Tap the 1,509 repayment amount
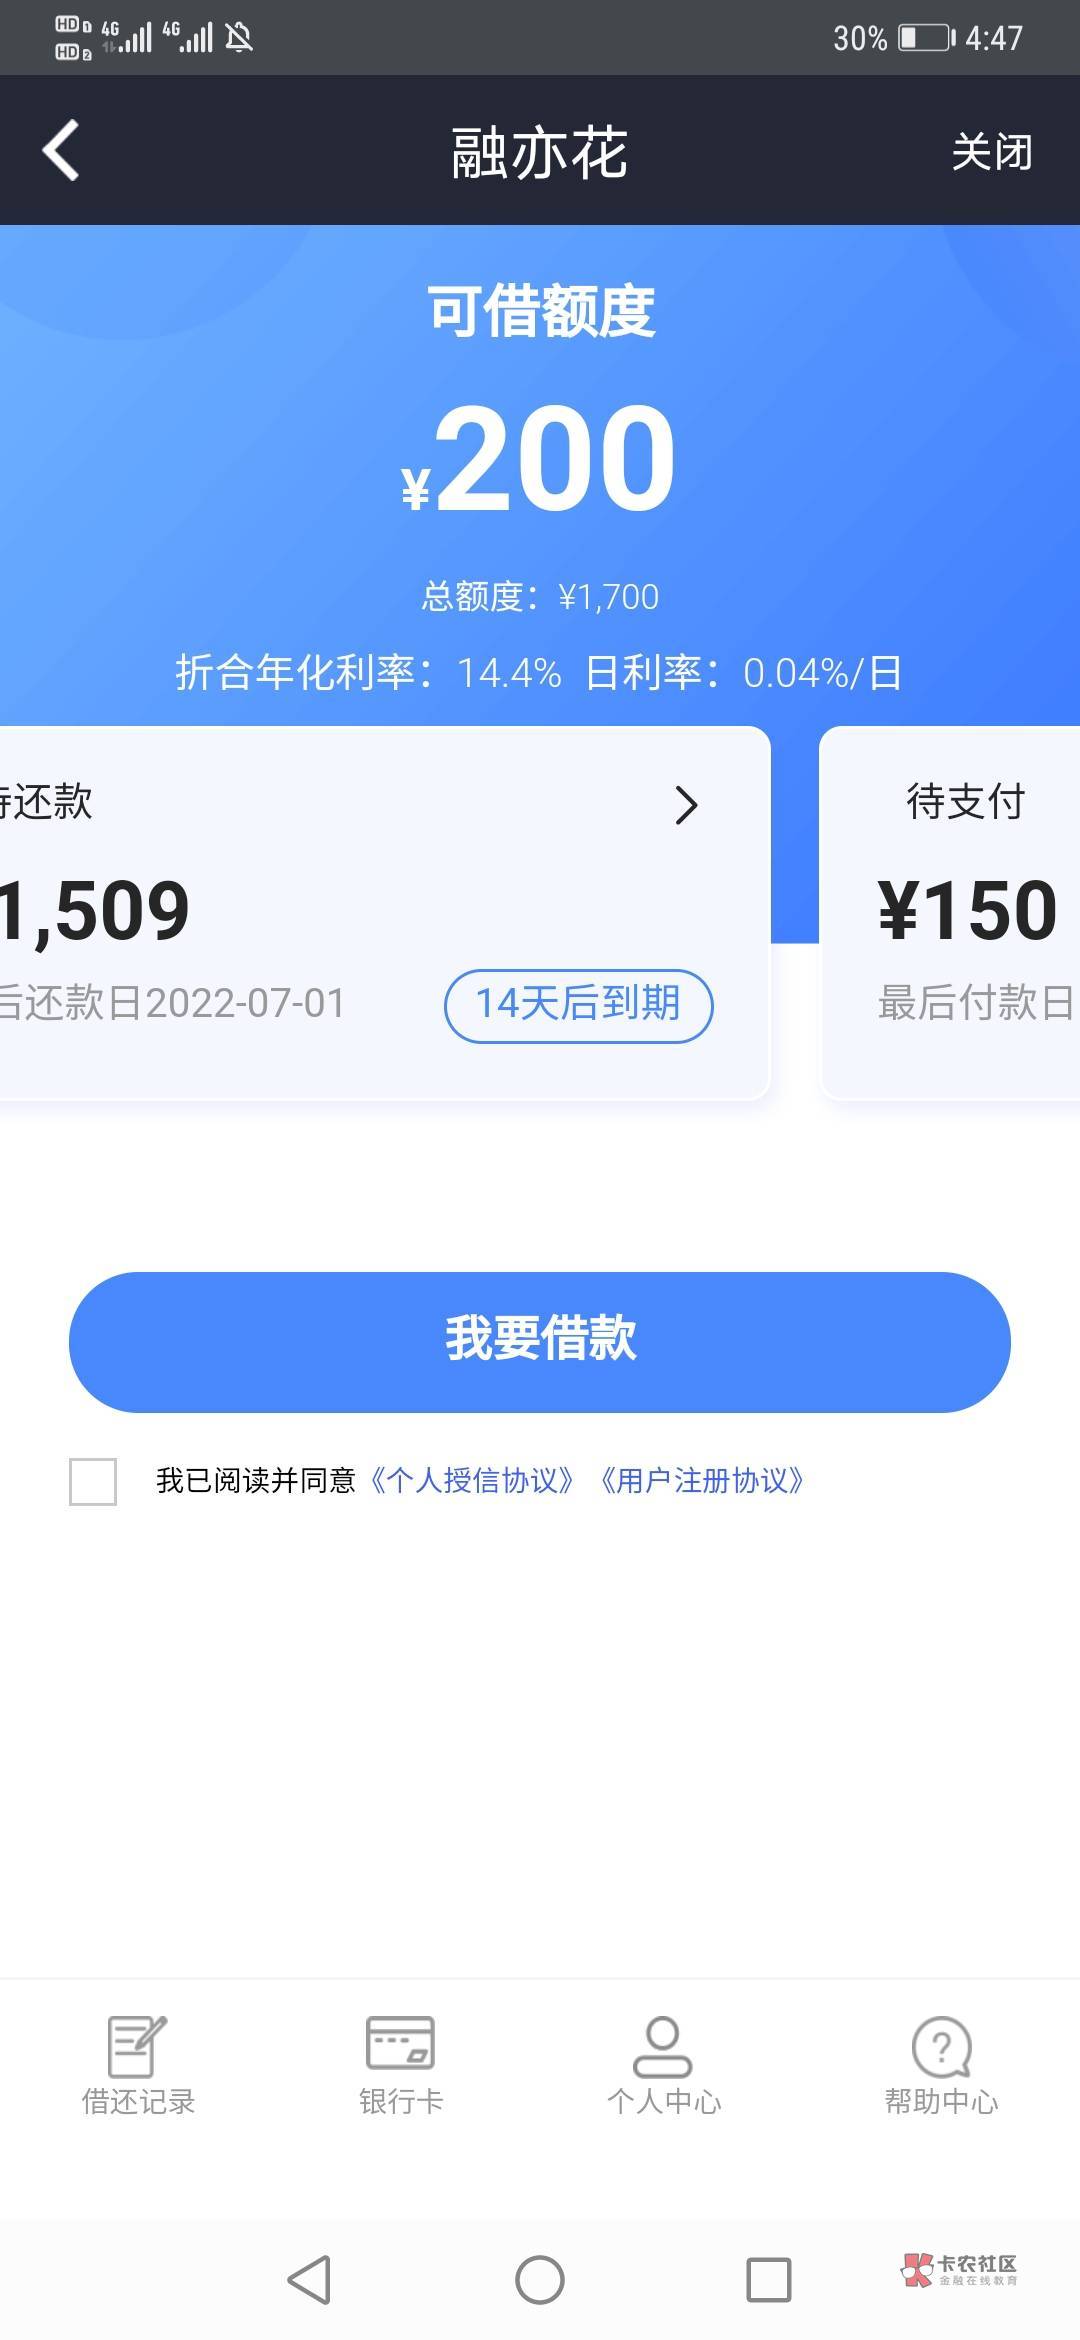The height and width of the screenshot is (2340, 1080). click(x=95, y=911)
